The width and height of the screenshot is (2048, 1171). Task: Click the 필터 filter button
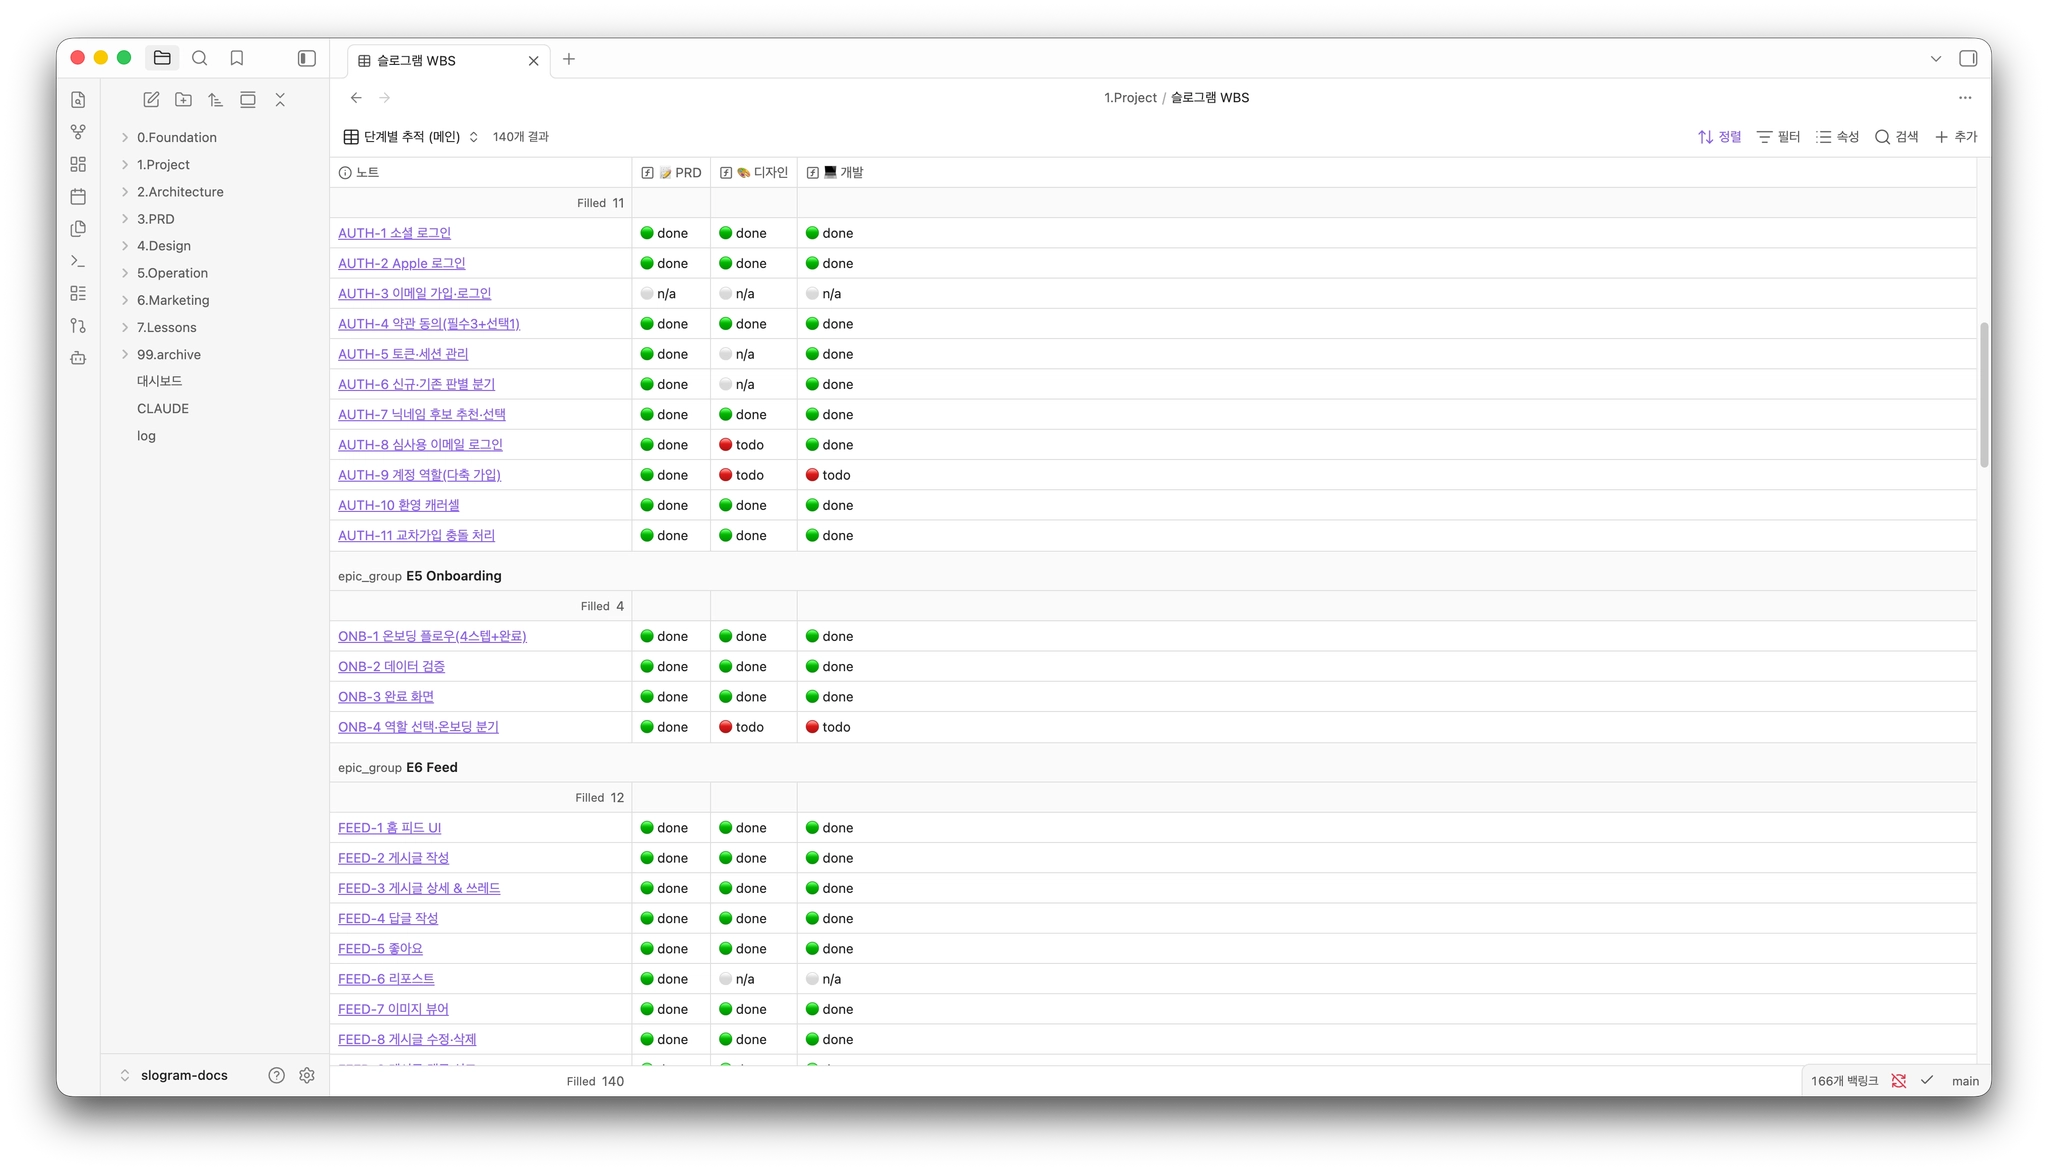pyautogui.click(x=1778, y=136)
